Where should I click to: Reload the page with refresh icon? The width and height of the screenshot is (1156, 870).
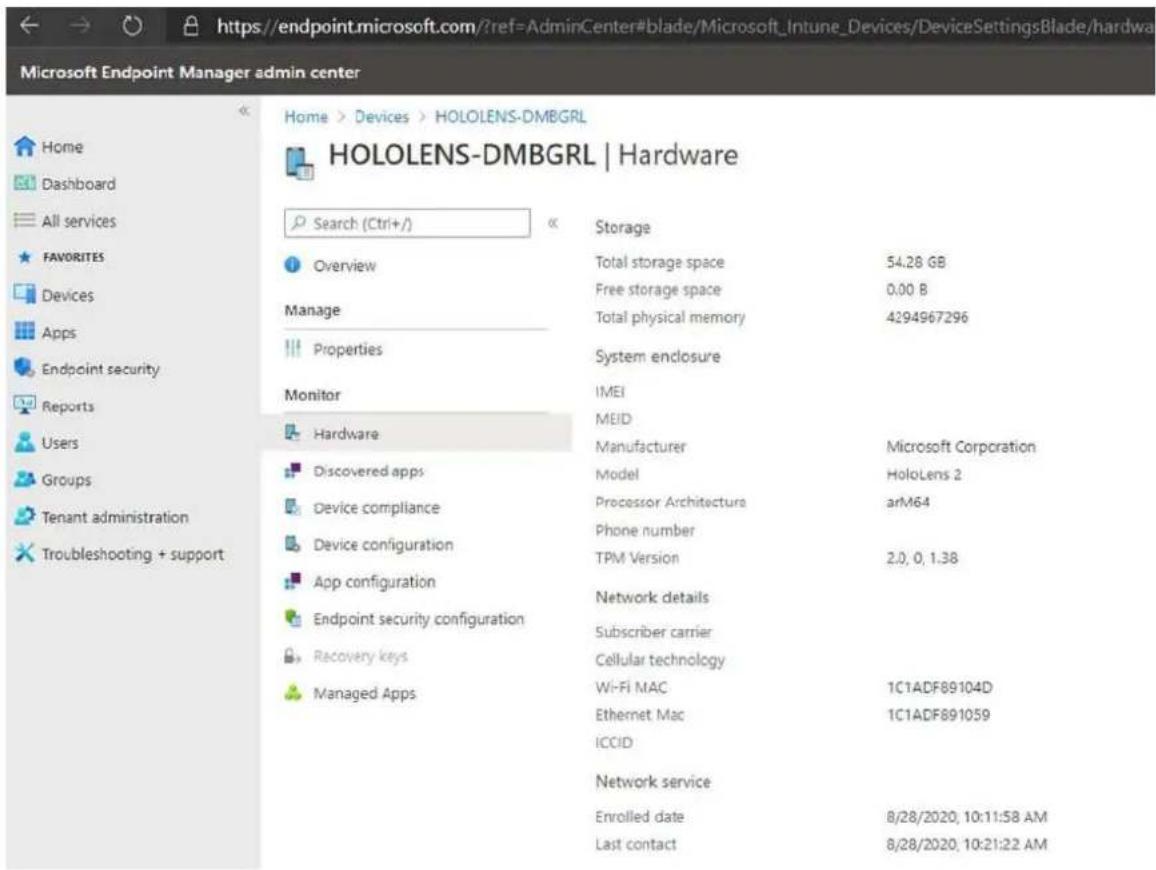pyautogui.click(x=132, y=27)
